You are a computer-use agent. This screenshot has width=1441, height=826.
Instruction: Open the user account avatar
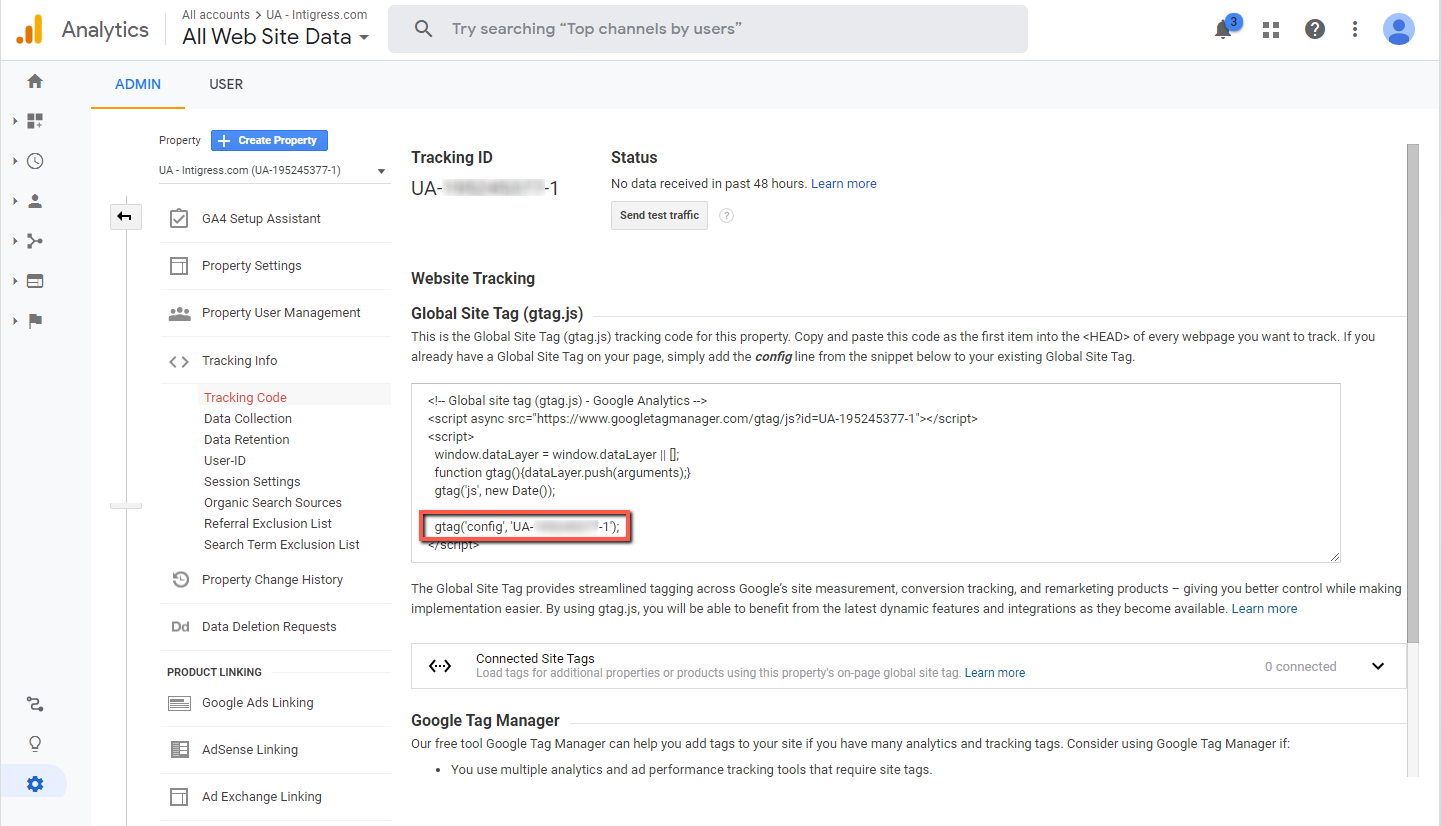(x=1399, y=29)
